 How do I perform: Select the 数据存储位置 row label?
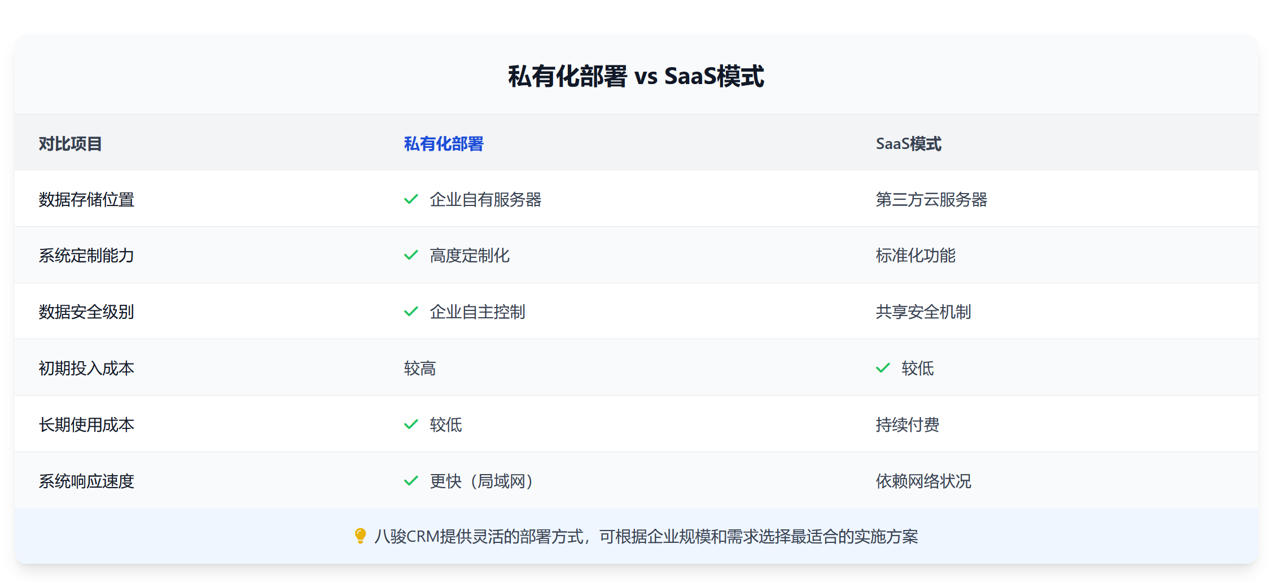click(x=87, y=200)
